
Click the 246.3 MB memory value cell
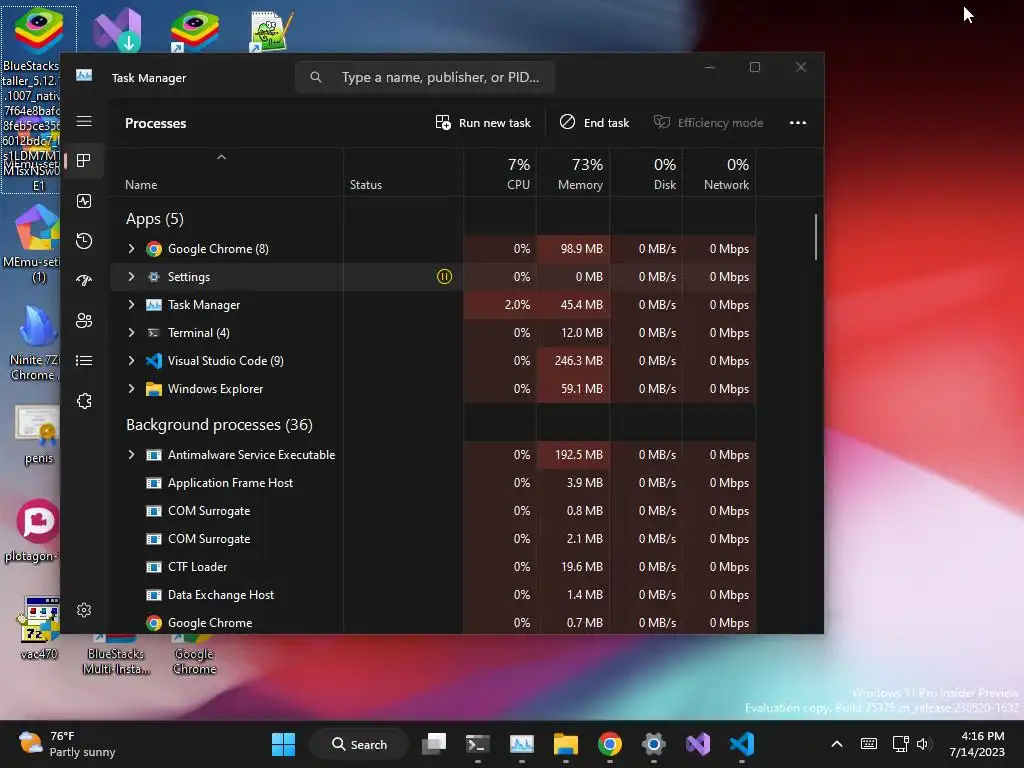(x=573, y=360)
